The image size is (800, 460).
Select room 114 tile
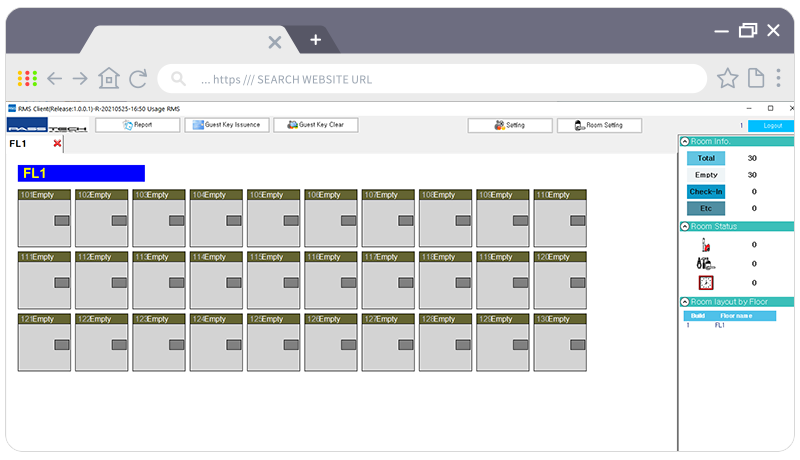216,280
